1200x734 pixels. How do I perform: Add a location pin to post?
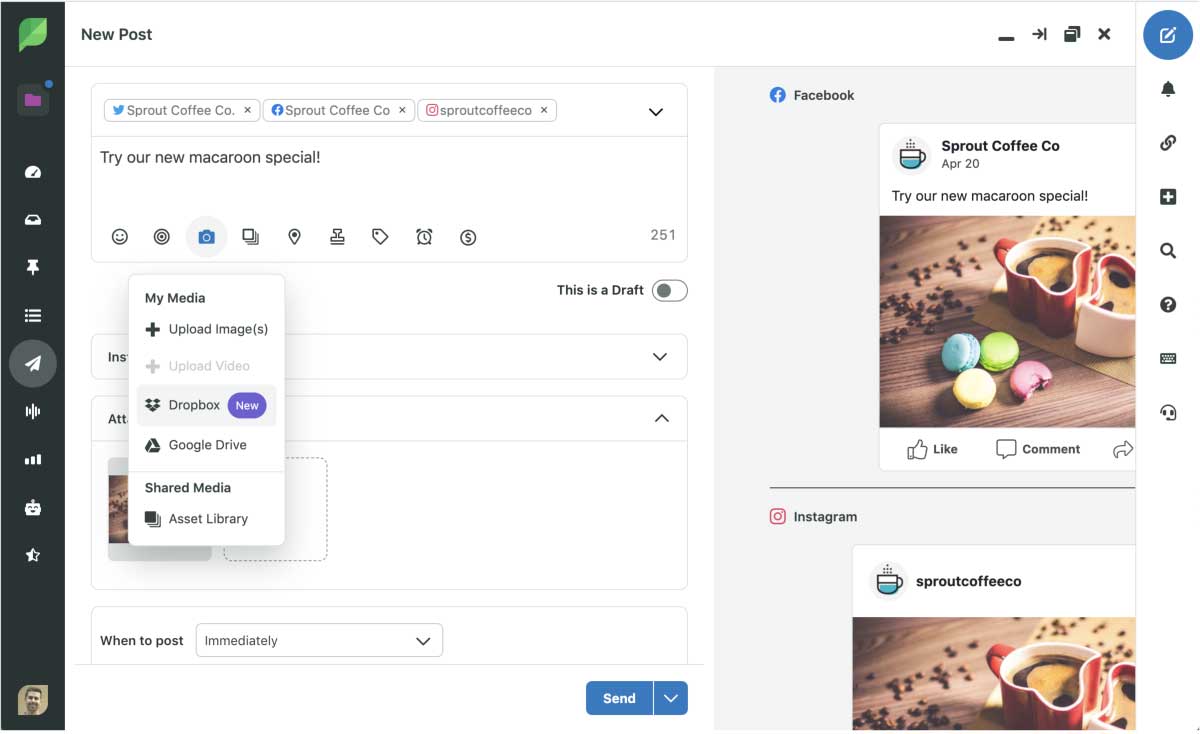[294, 237]
